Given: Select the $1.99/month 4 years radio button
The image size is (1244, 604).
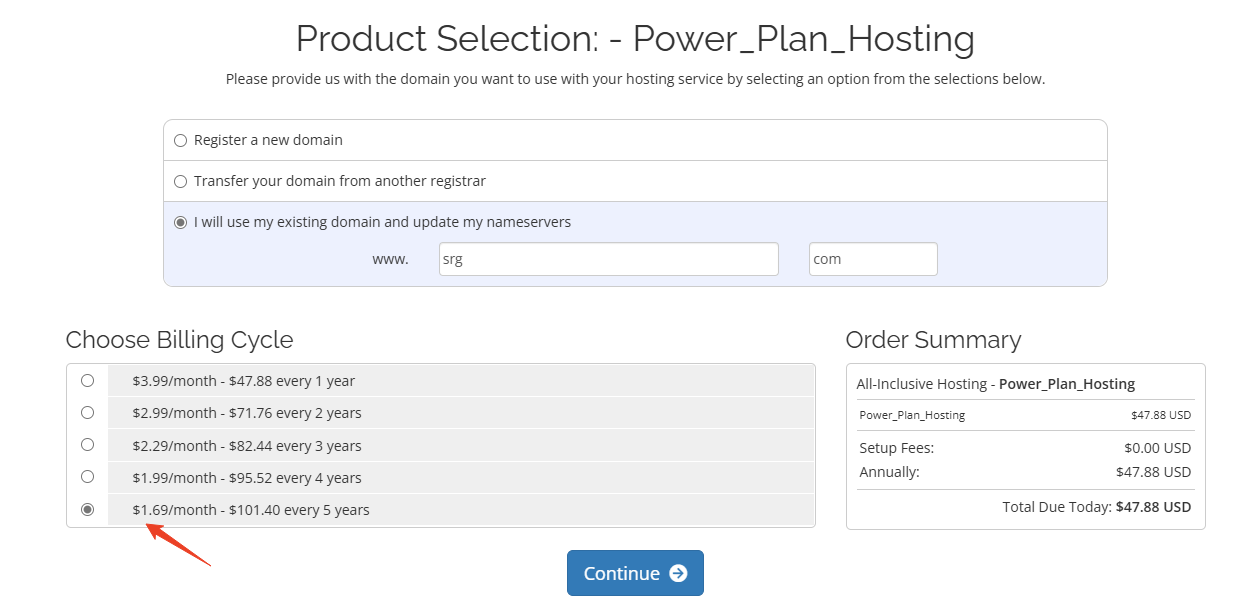Looking at the screenshot, I should pyautogui.click(x=88, y=477).
